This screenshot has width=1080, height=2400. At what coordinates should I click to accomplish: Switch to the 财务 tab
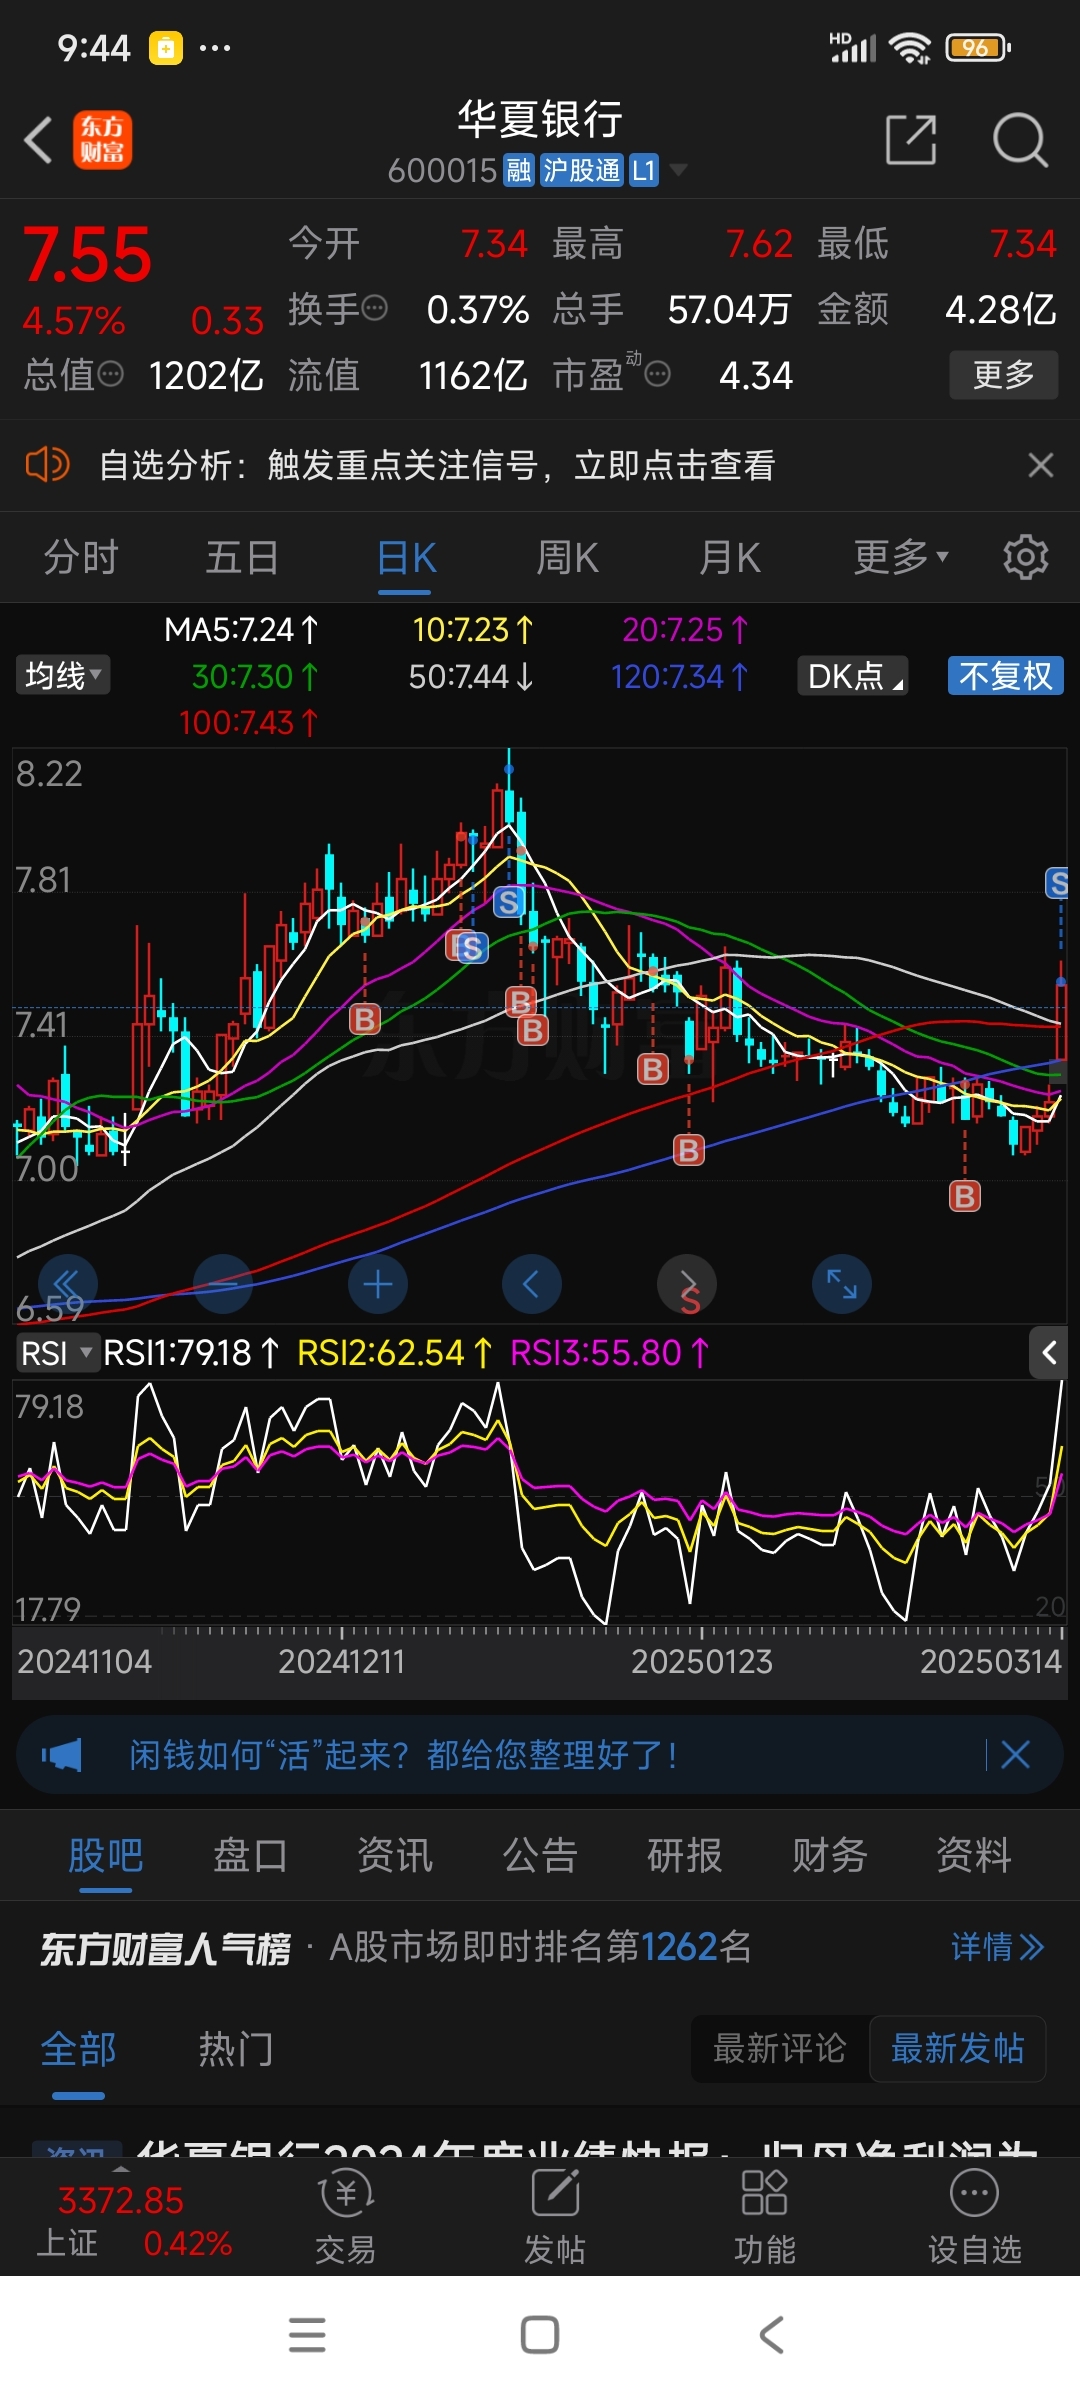coord(829,1856)
